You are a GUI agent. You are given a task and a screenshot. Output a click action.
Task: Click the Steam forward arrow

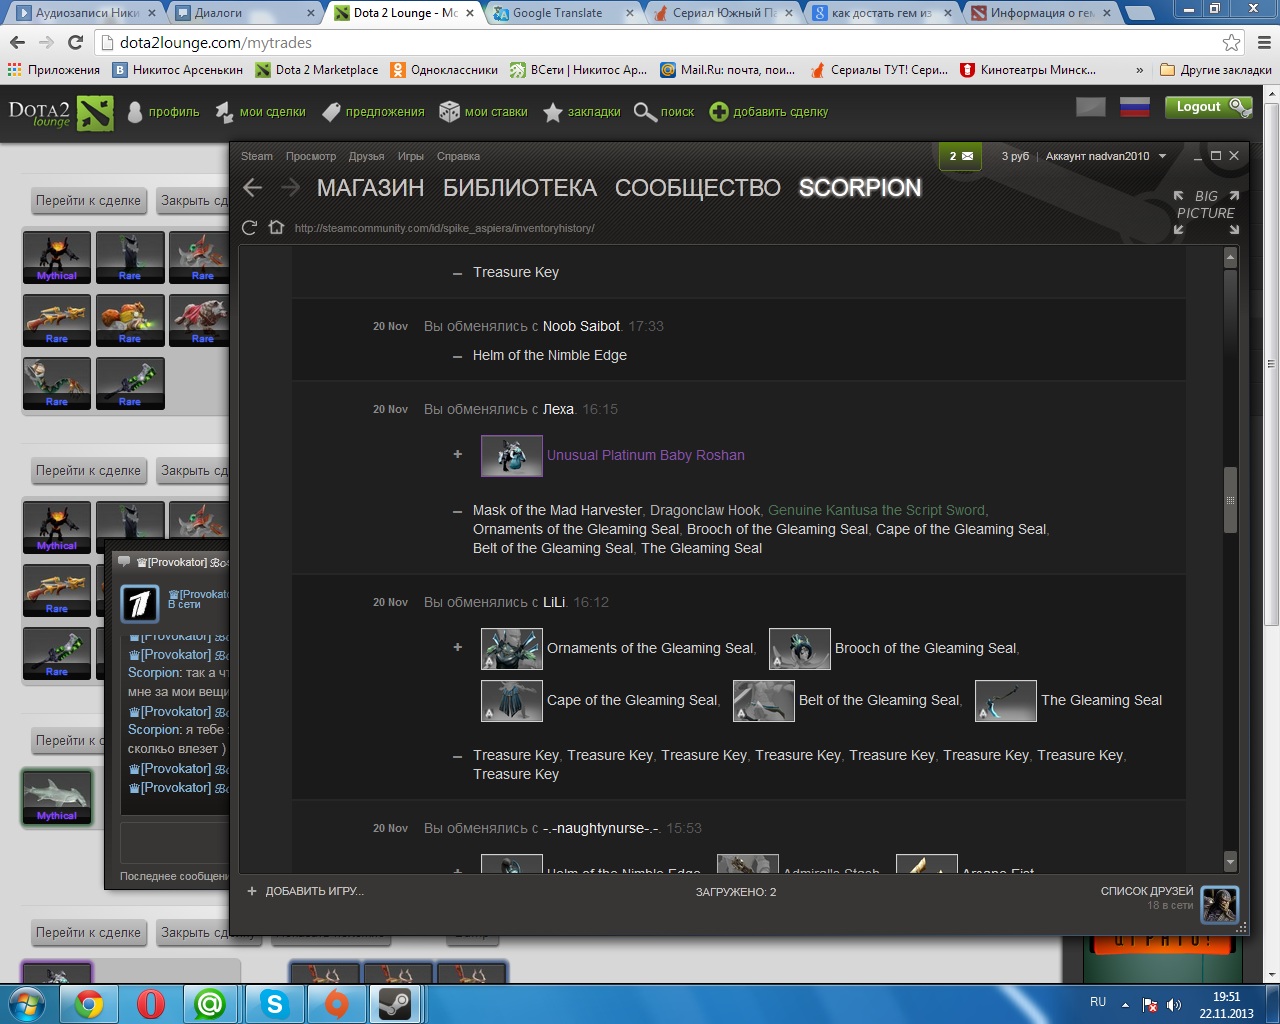(x=290, y=188)
